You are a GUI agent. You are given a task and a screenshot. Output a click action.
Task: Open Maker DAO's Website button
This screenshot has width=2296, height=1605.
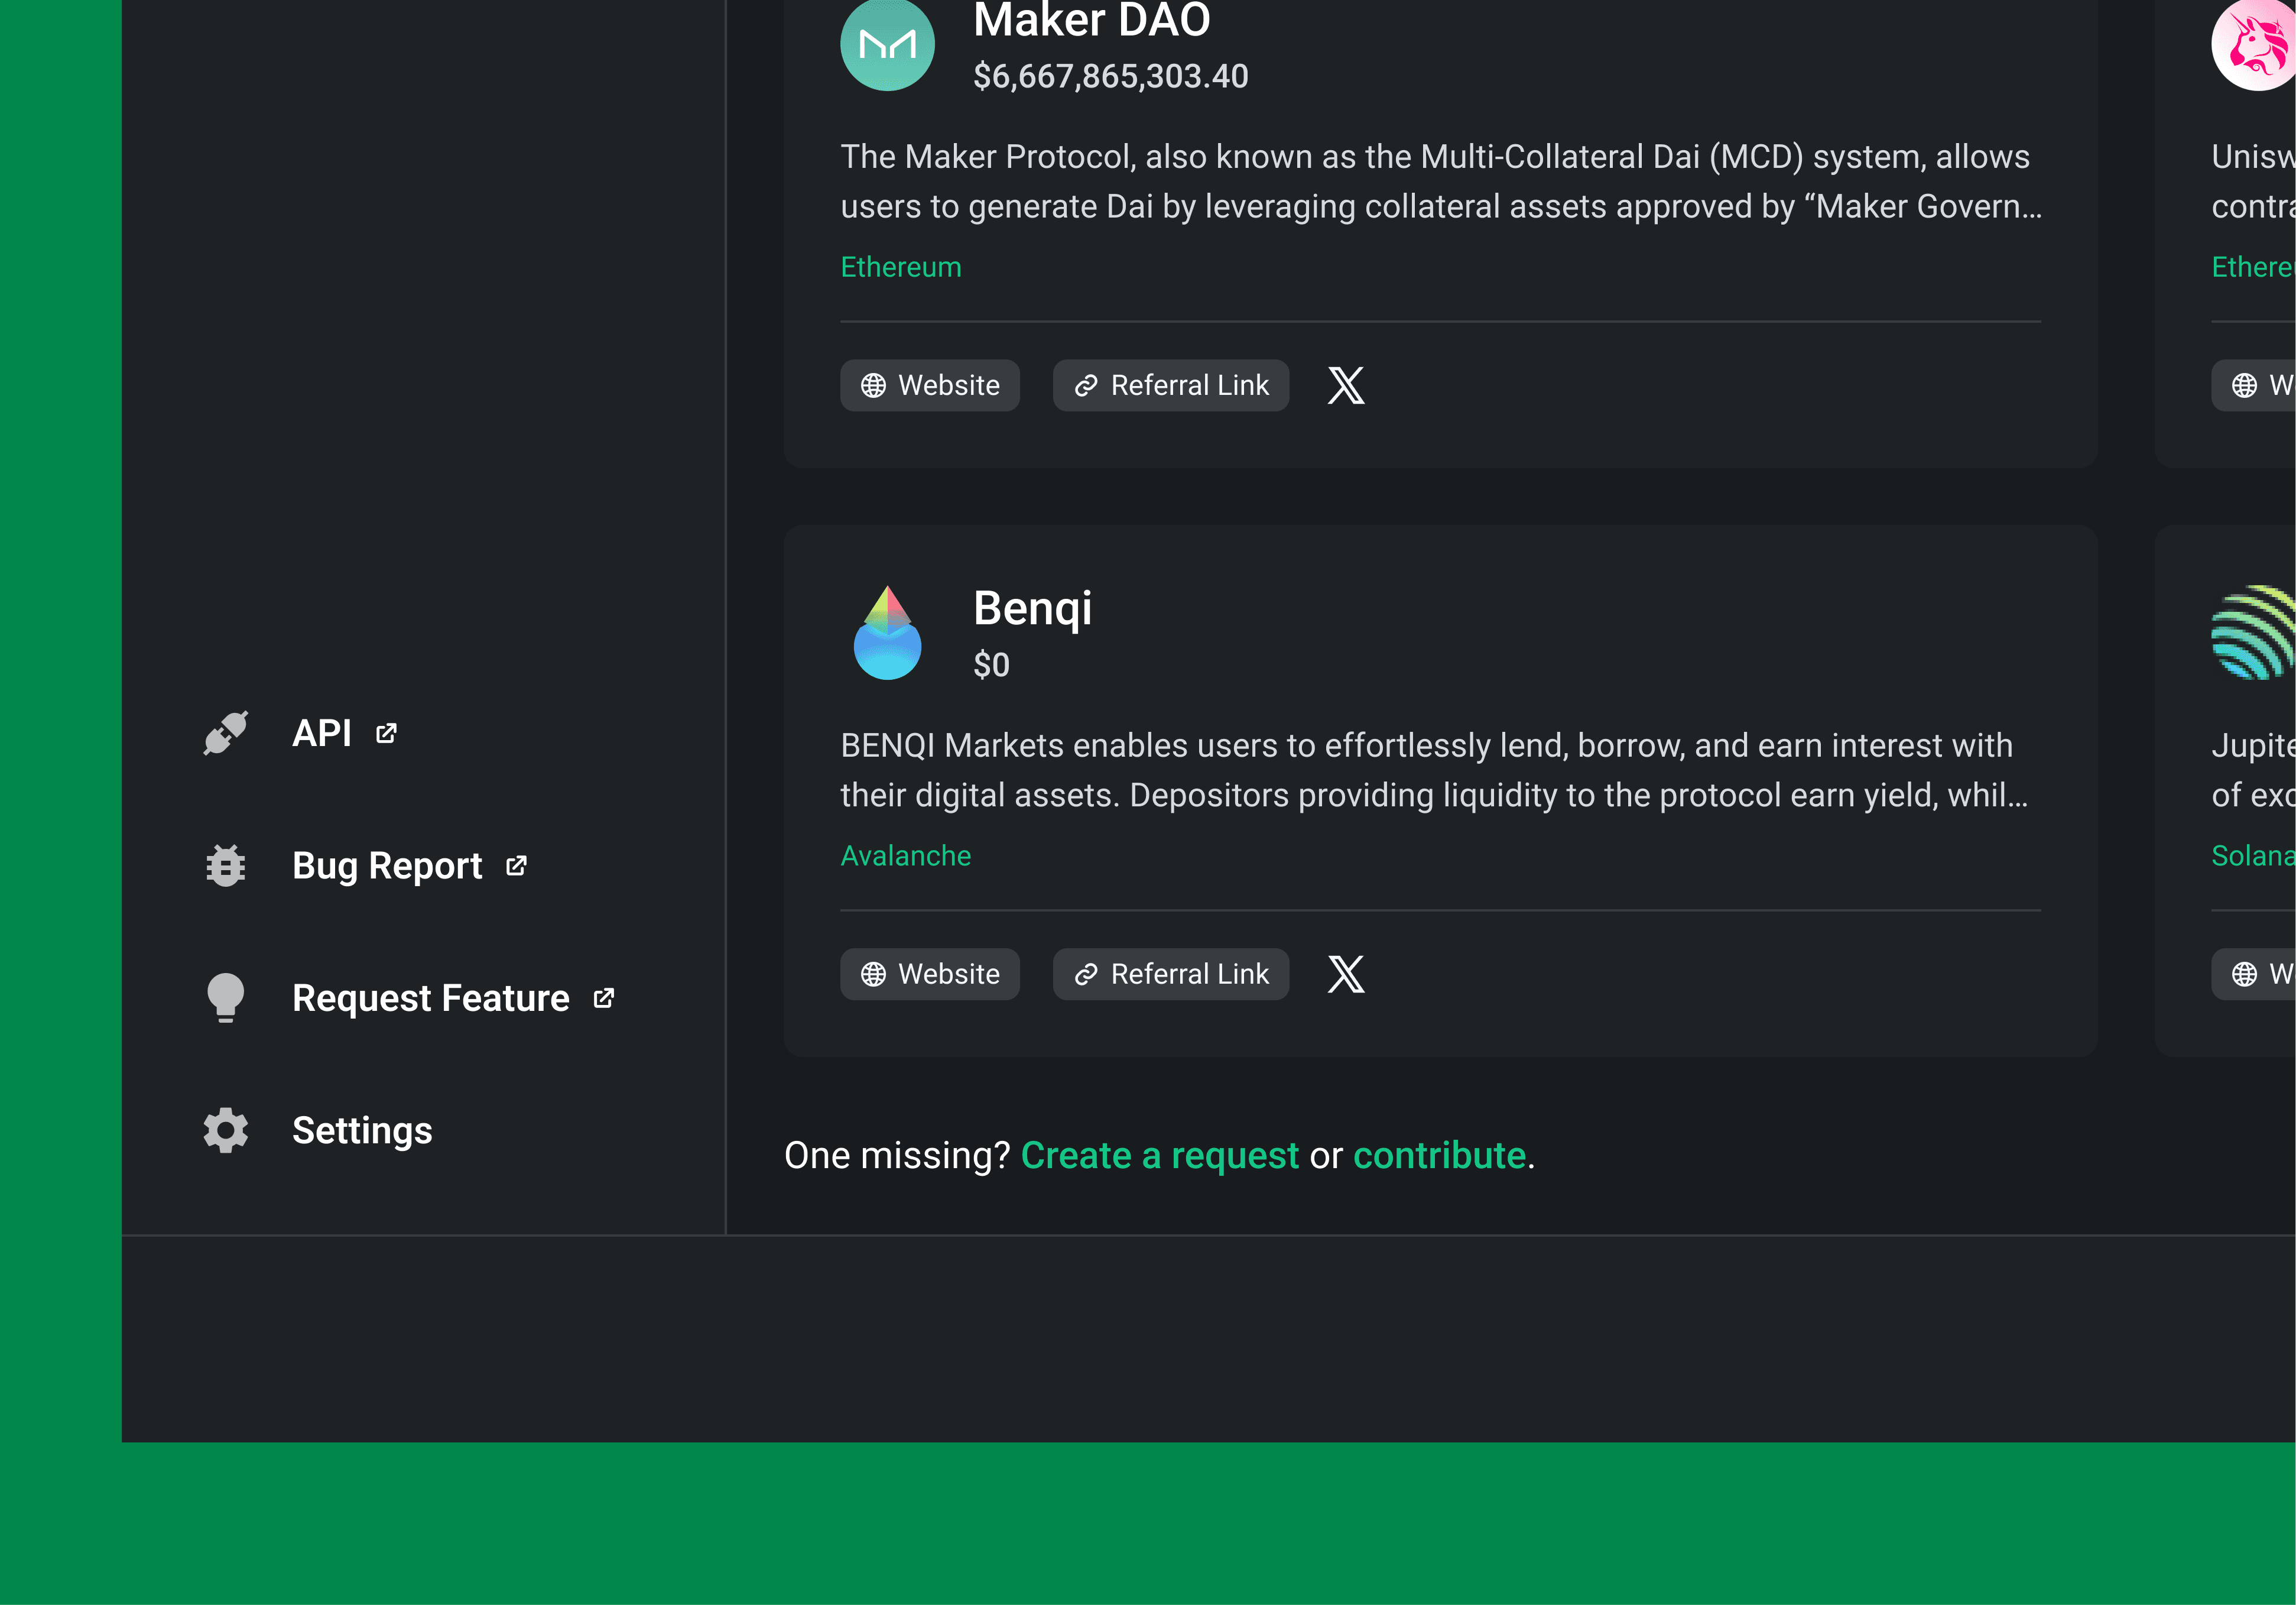pyautogui.click(x=930, y=385)
